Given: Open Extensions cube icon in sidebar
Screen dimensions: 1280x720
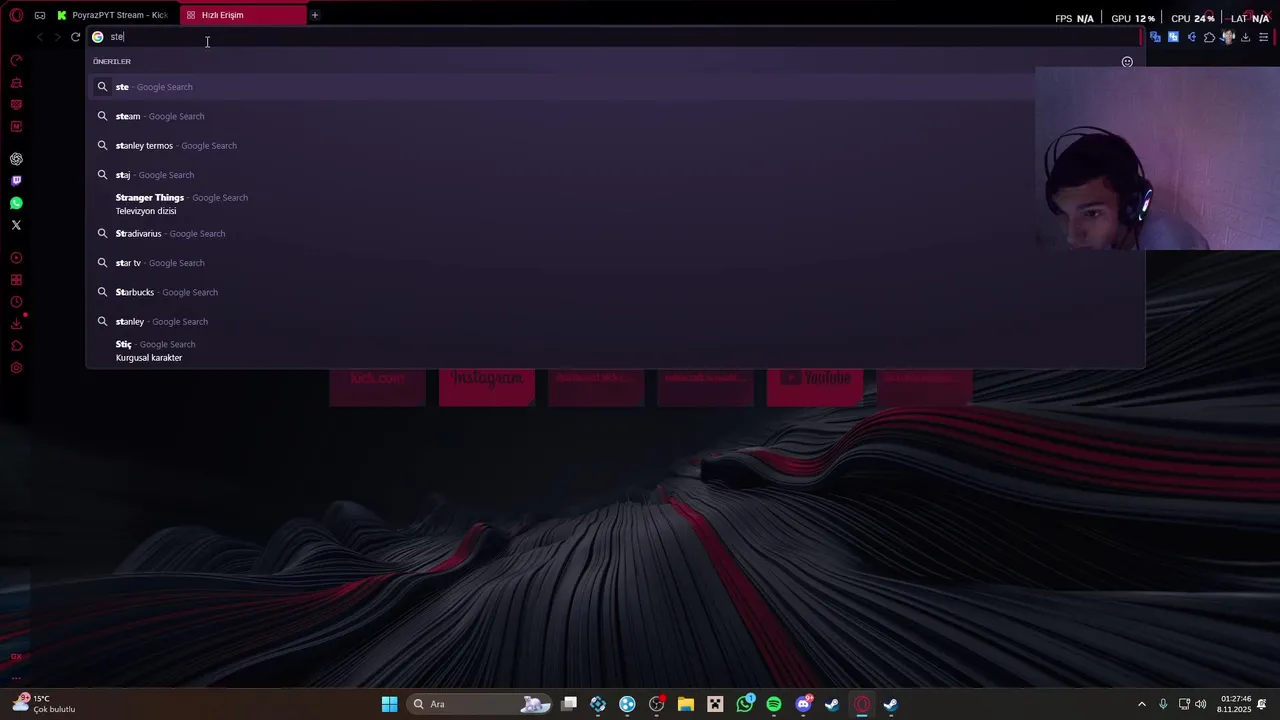Looking at the screenshot, I should (x=16, y=346).
